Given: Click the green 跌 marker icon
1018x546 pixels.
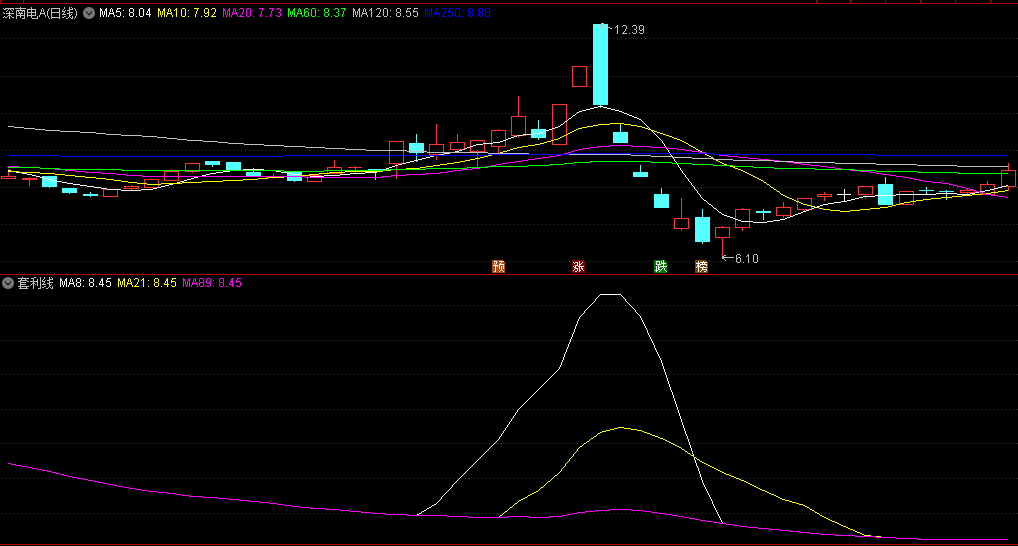Looking at the screenshot, I should coord(660,266).
